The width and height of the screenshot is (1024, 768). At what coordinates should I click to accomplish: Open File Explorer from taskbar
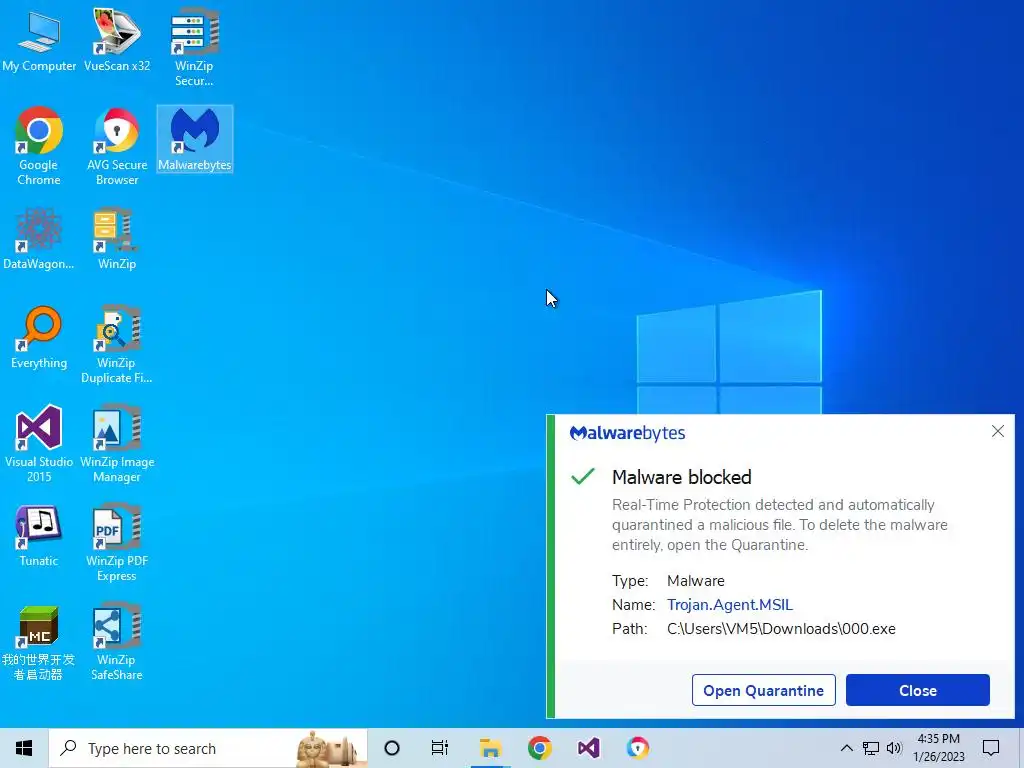click(490, 748)
